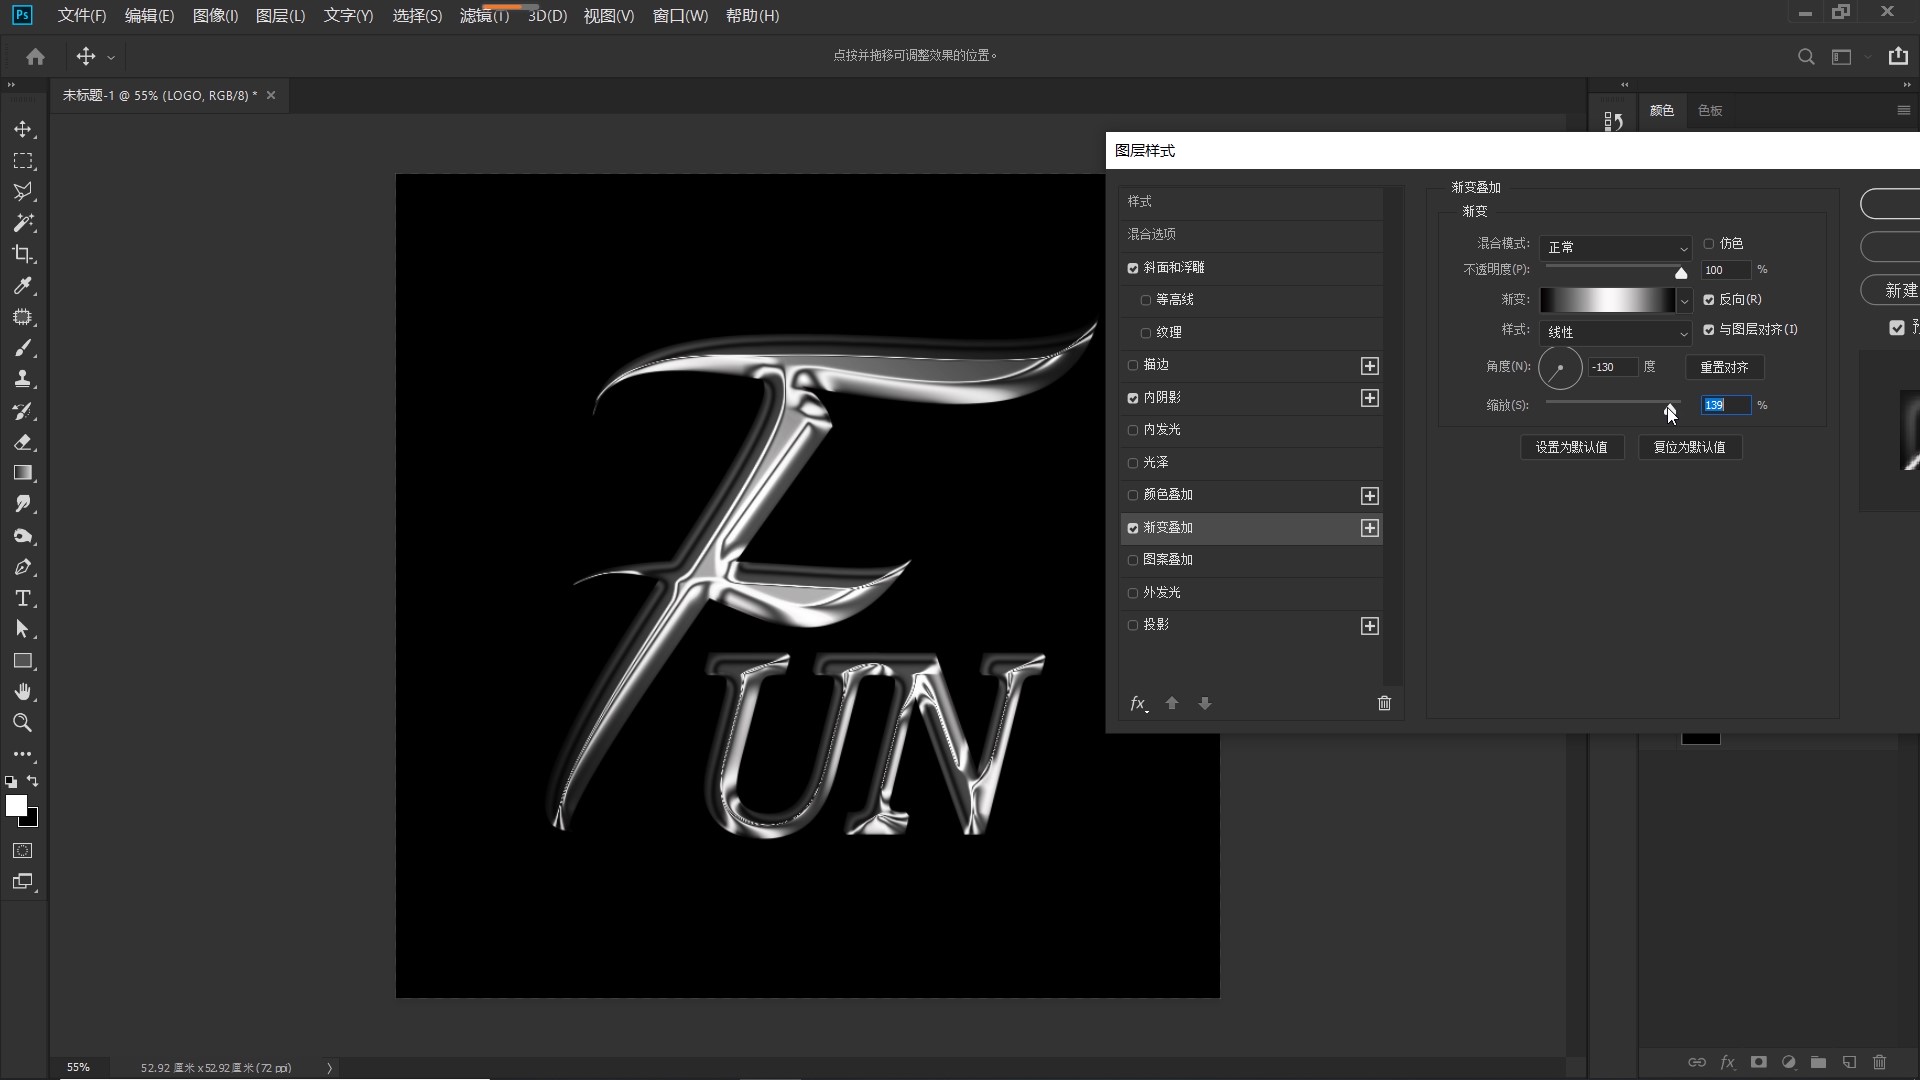Viewport: 1920px width, 1080px height.
Task: Open the 混合模式 blend mode dropdown
Action: [1614, 247]
